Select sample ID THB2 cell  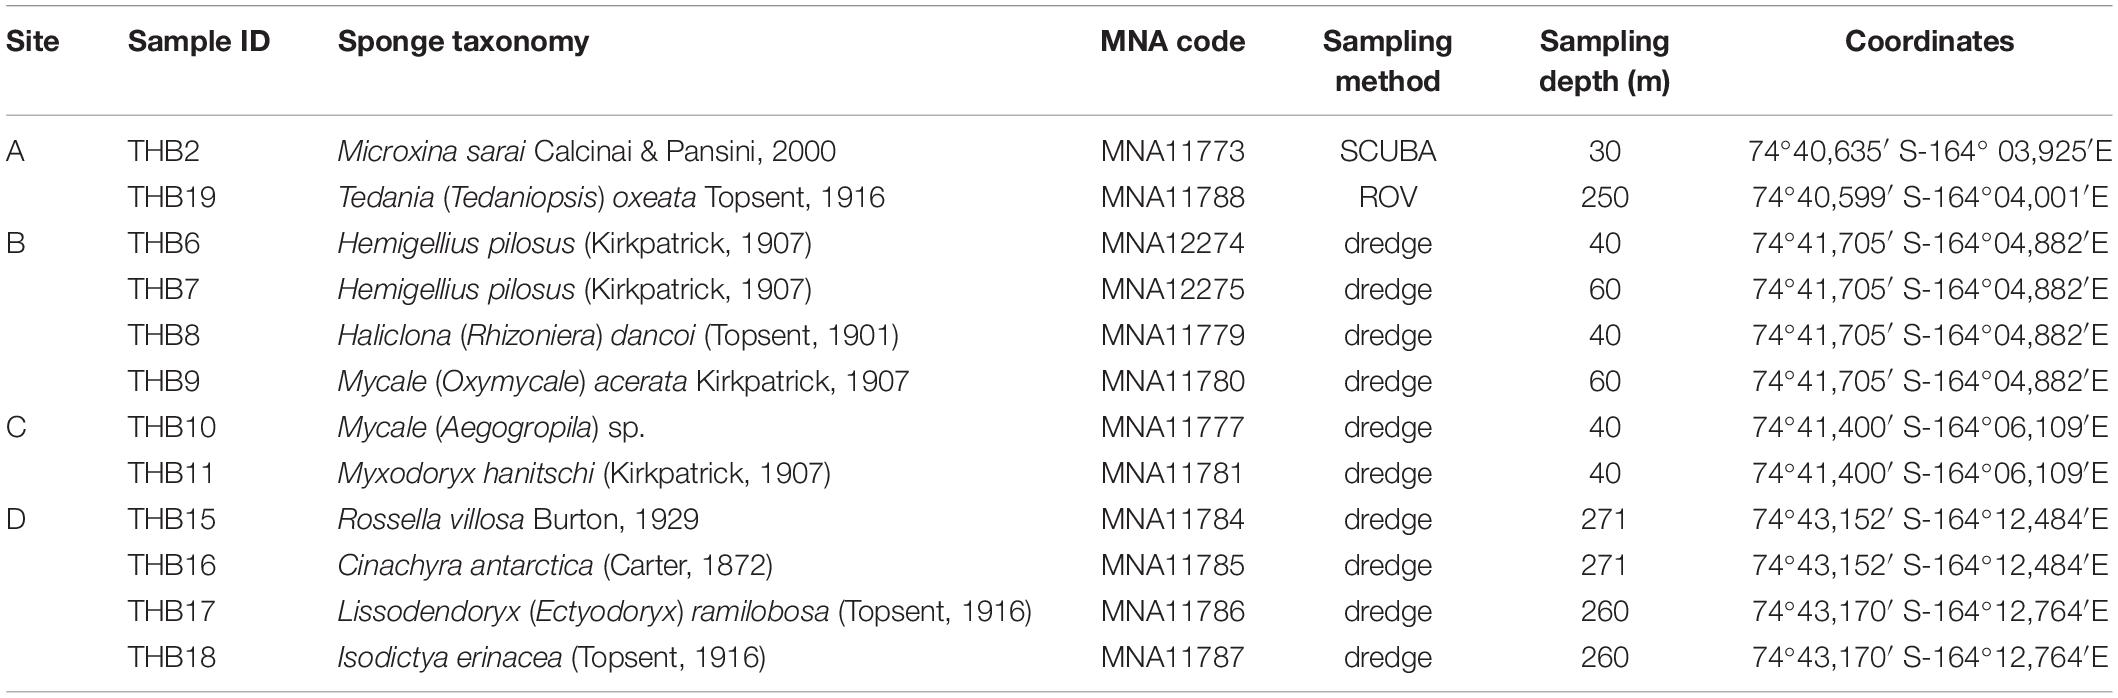pyautogui.click(x=164, y=151)
